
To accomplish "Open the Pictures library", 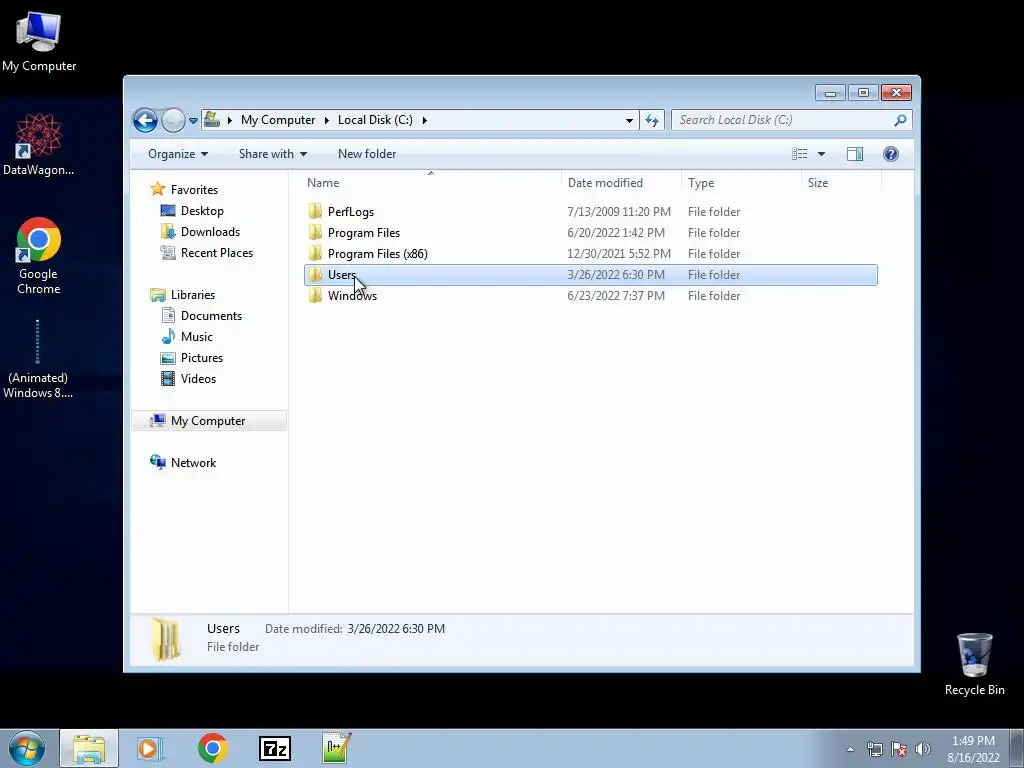I will tap(202, 358).
